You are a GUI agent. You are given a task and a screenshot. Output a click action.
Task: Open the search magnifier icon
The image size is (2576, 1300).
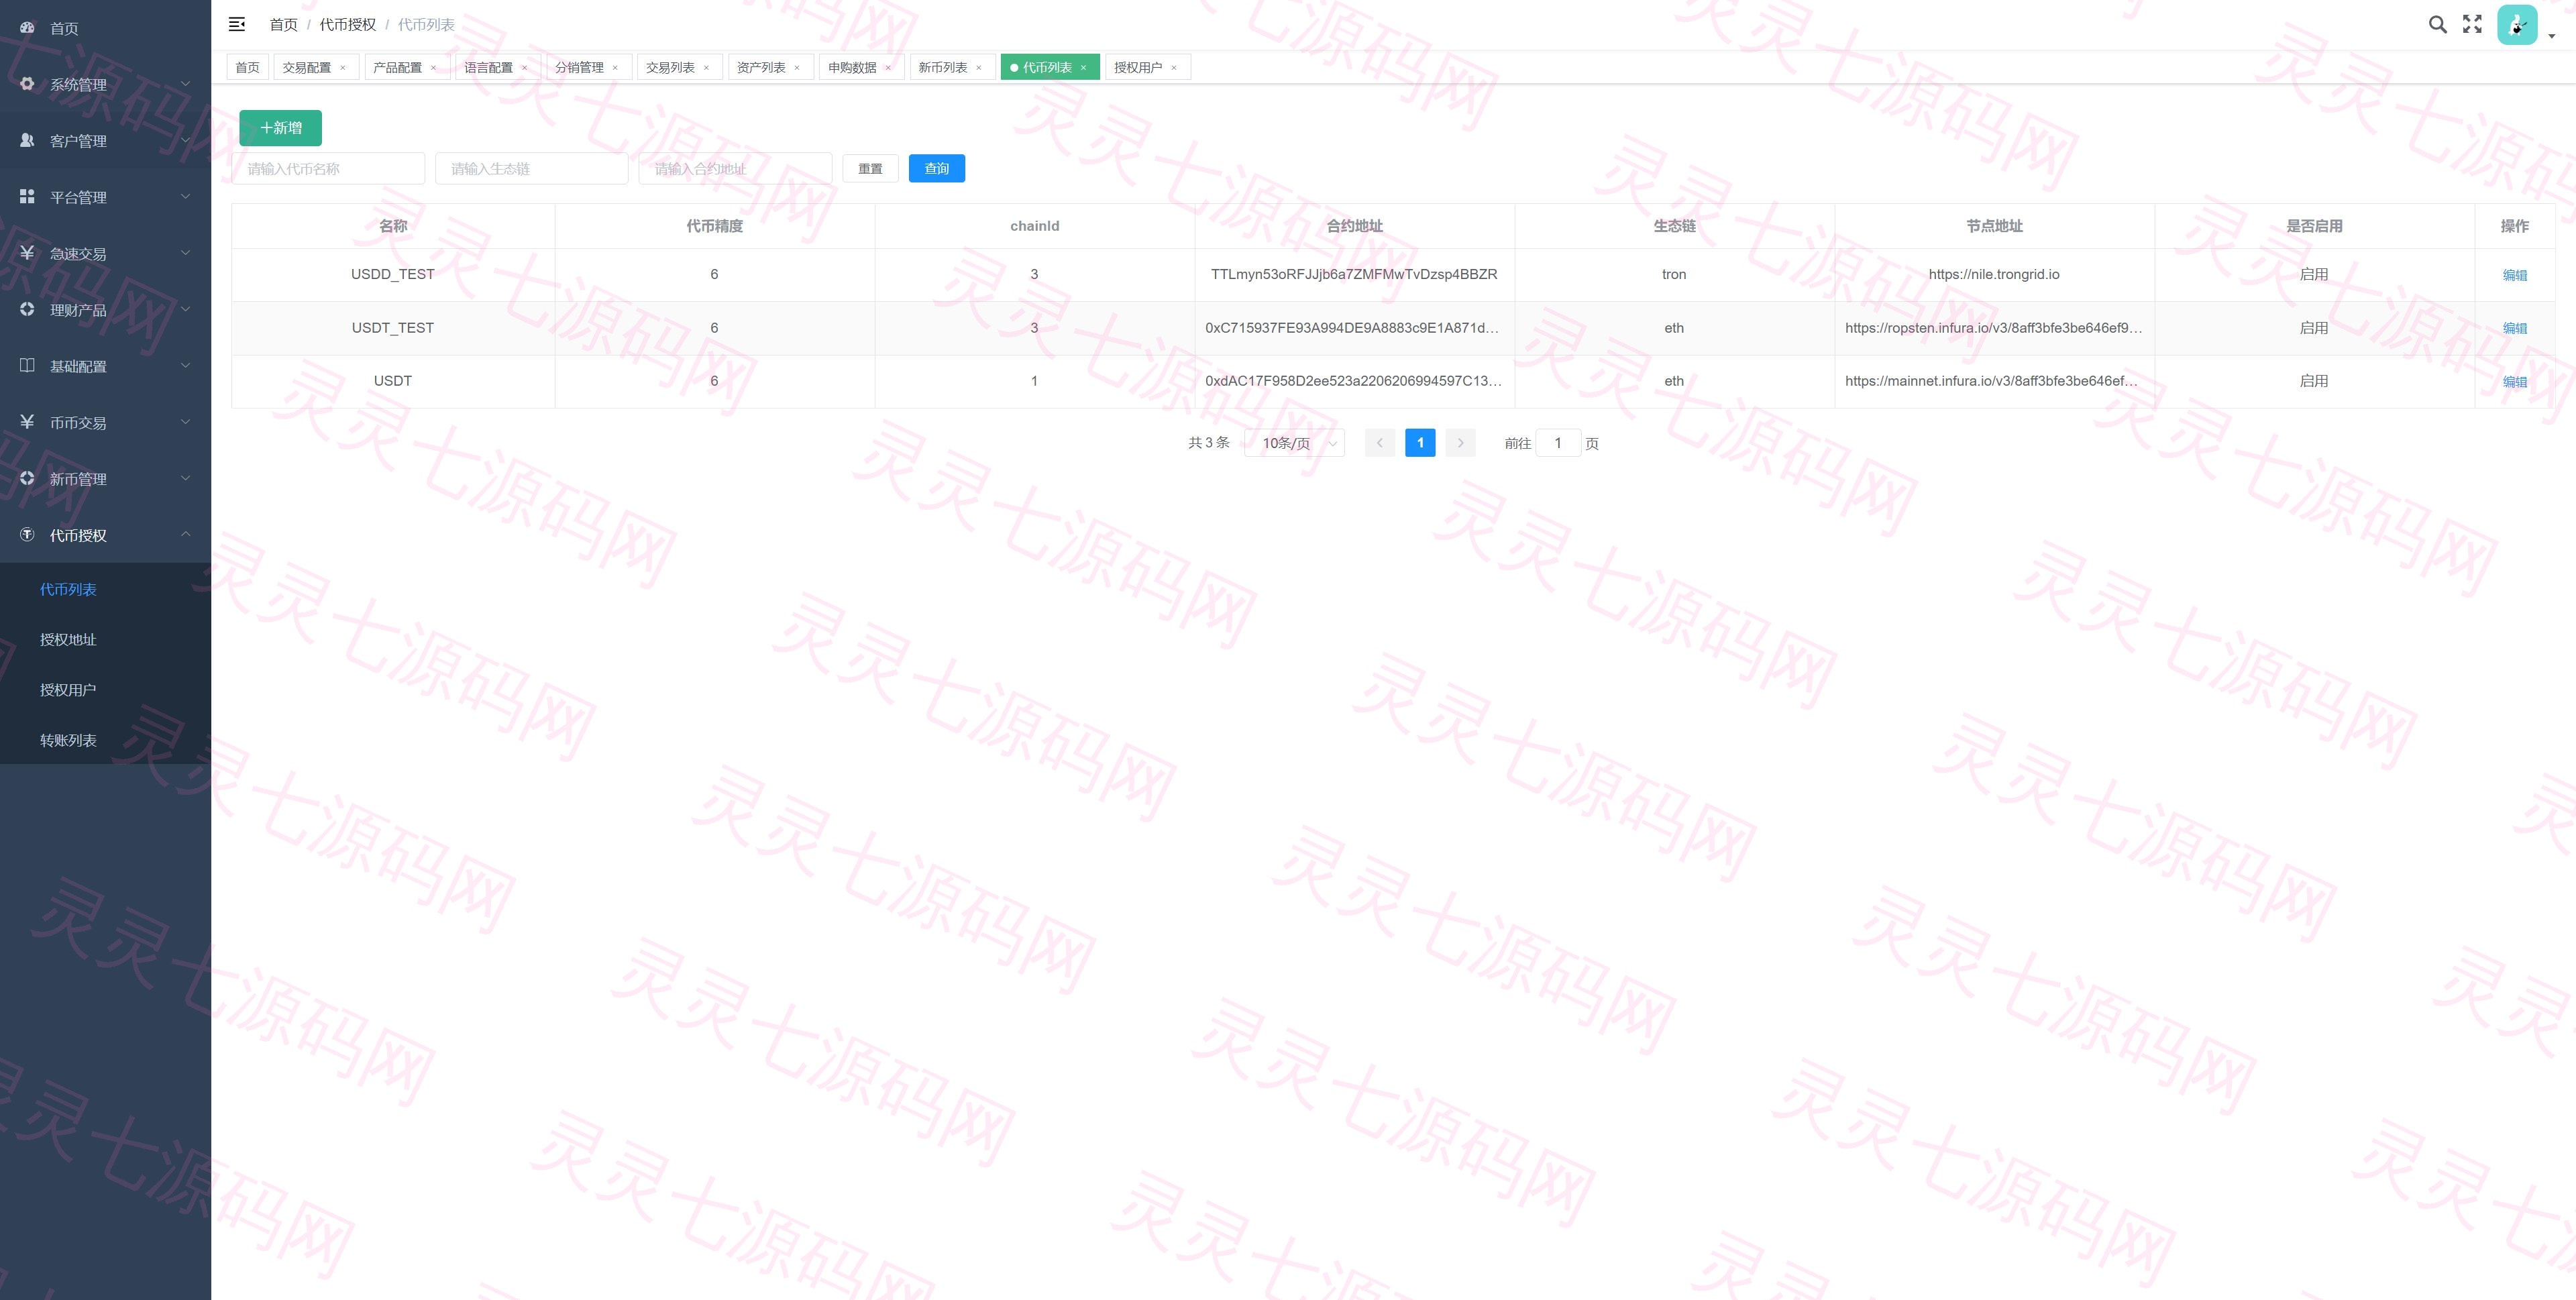point(2437,24)
